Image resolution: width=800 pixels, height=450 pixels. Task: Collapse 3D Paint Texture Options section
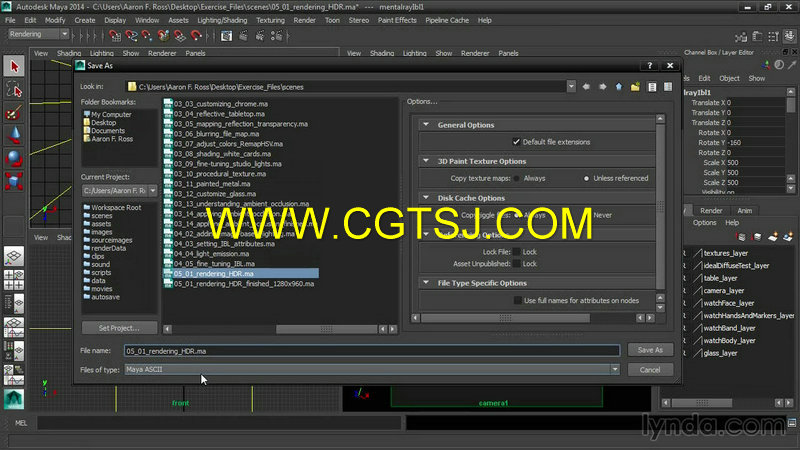(x=426, y=161)
